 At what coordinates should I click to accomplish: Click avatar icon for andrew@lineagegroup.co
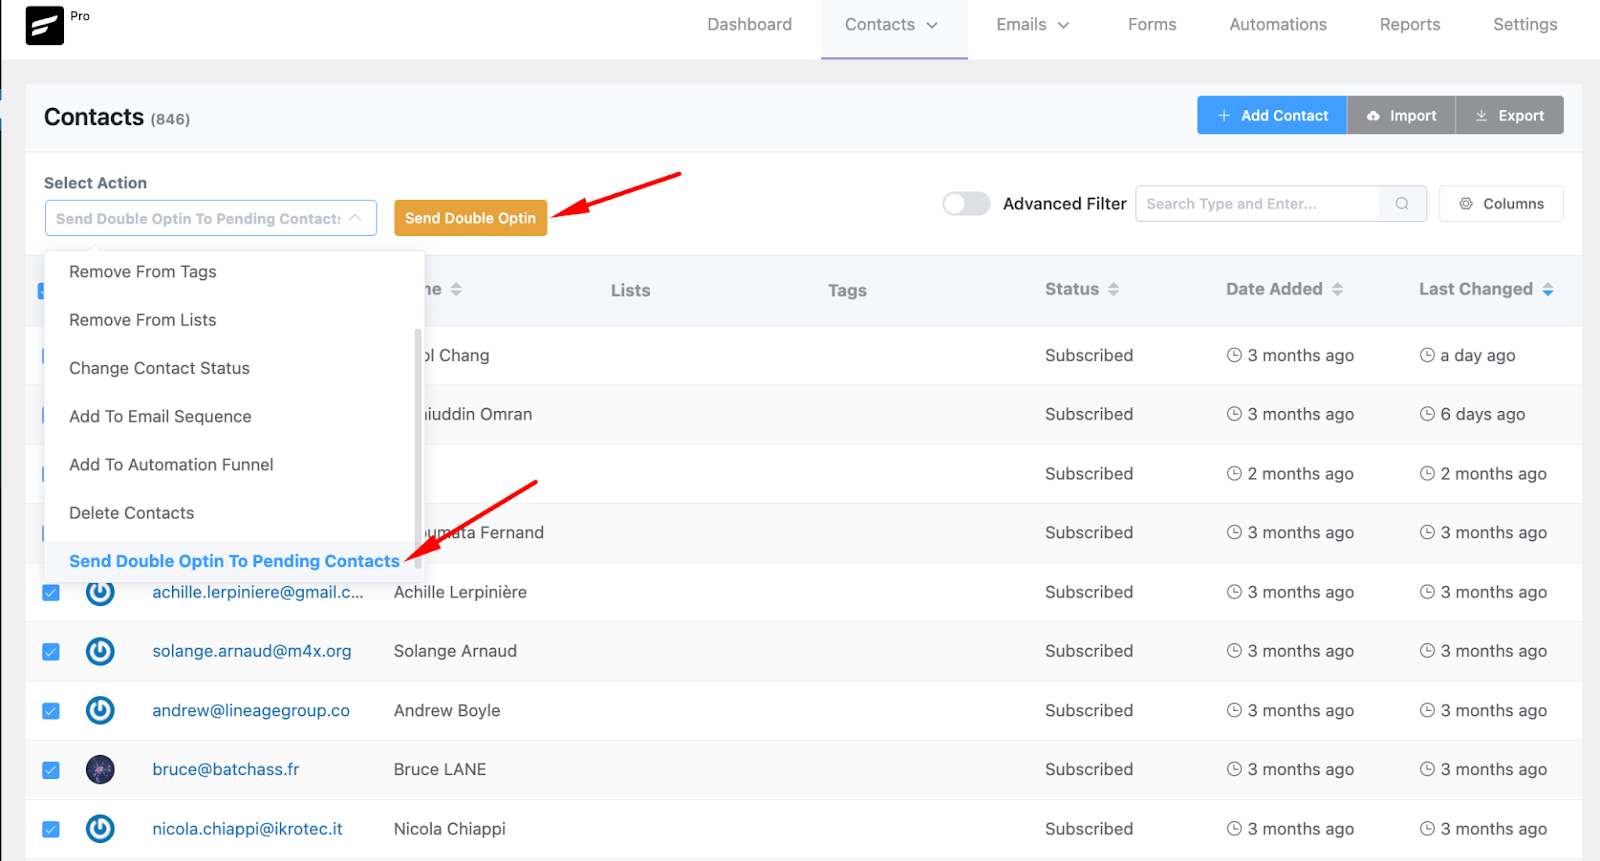tap(100, 711)
